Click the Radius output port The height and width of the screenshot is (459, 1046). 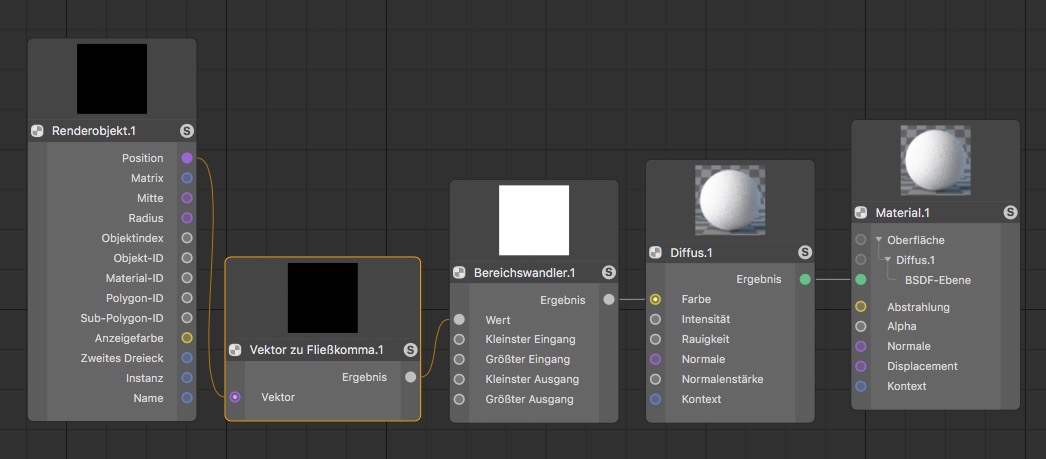(x=187, y=218)
